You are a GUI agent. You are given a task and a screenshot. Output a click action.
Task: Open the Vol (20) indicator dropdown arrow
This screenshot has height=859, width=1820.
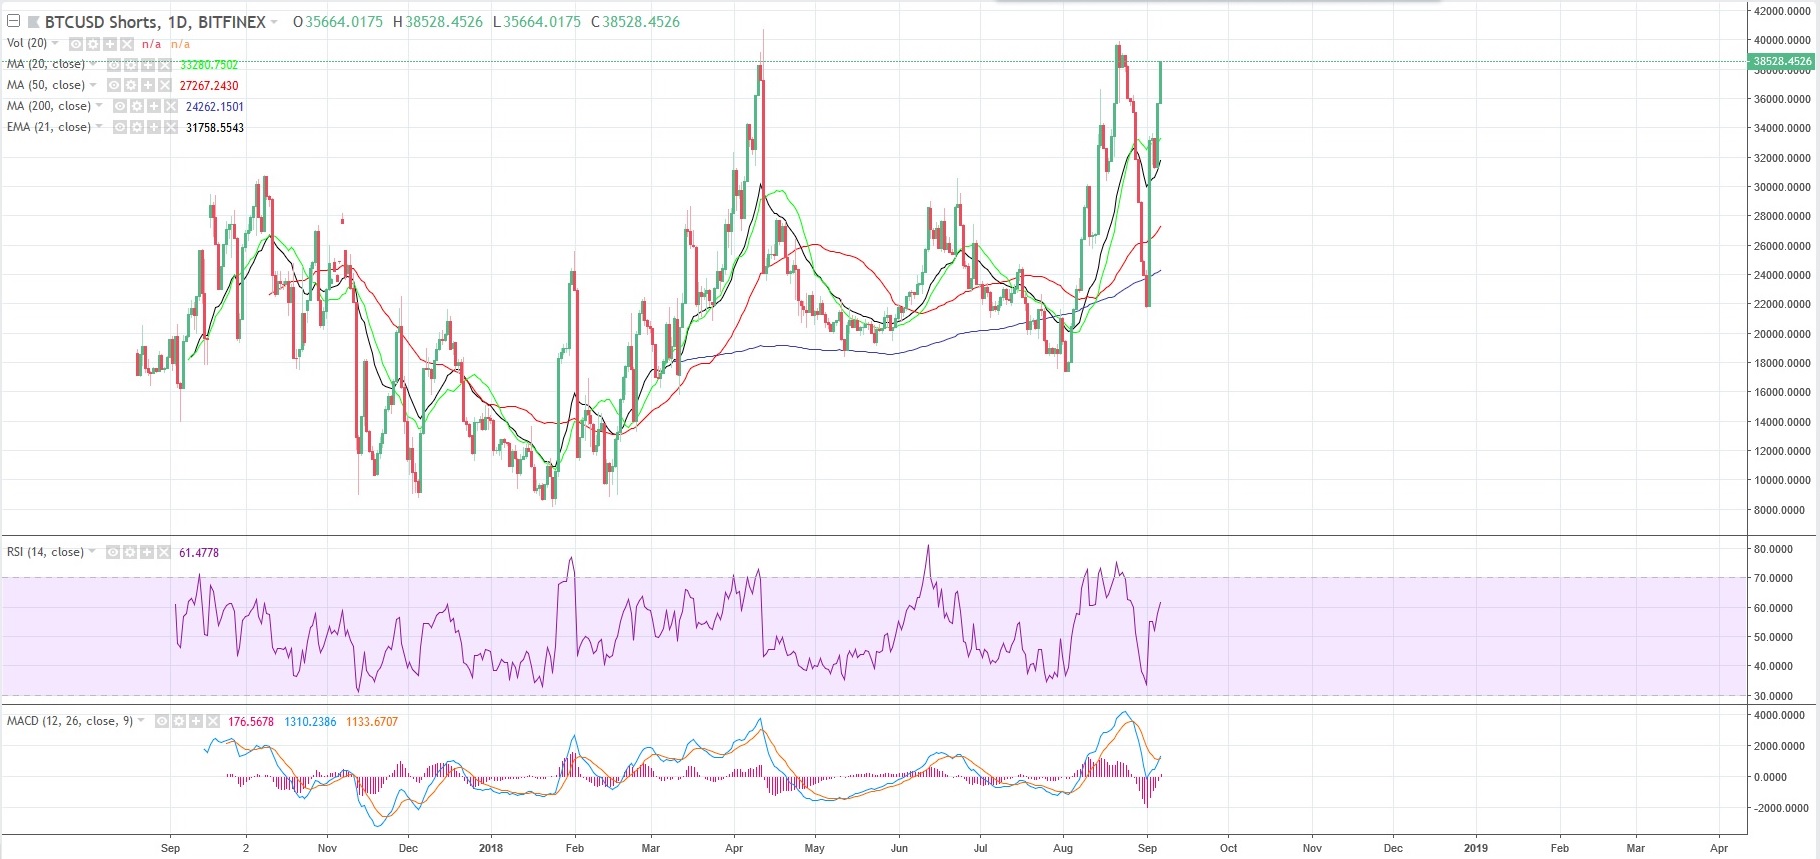(55, 43)
